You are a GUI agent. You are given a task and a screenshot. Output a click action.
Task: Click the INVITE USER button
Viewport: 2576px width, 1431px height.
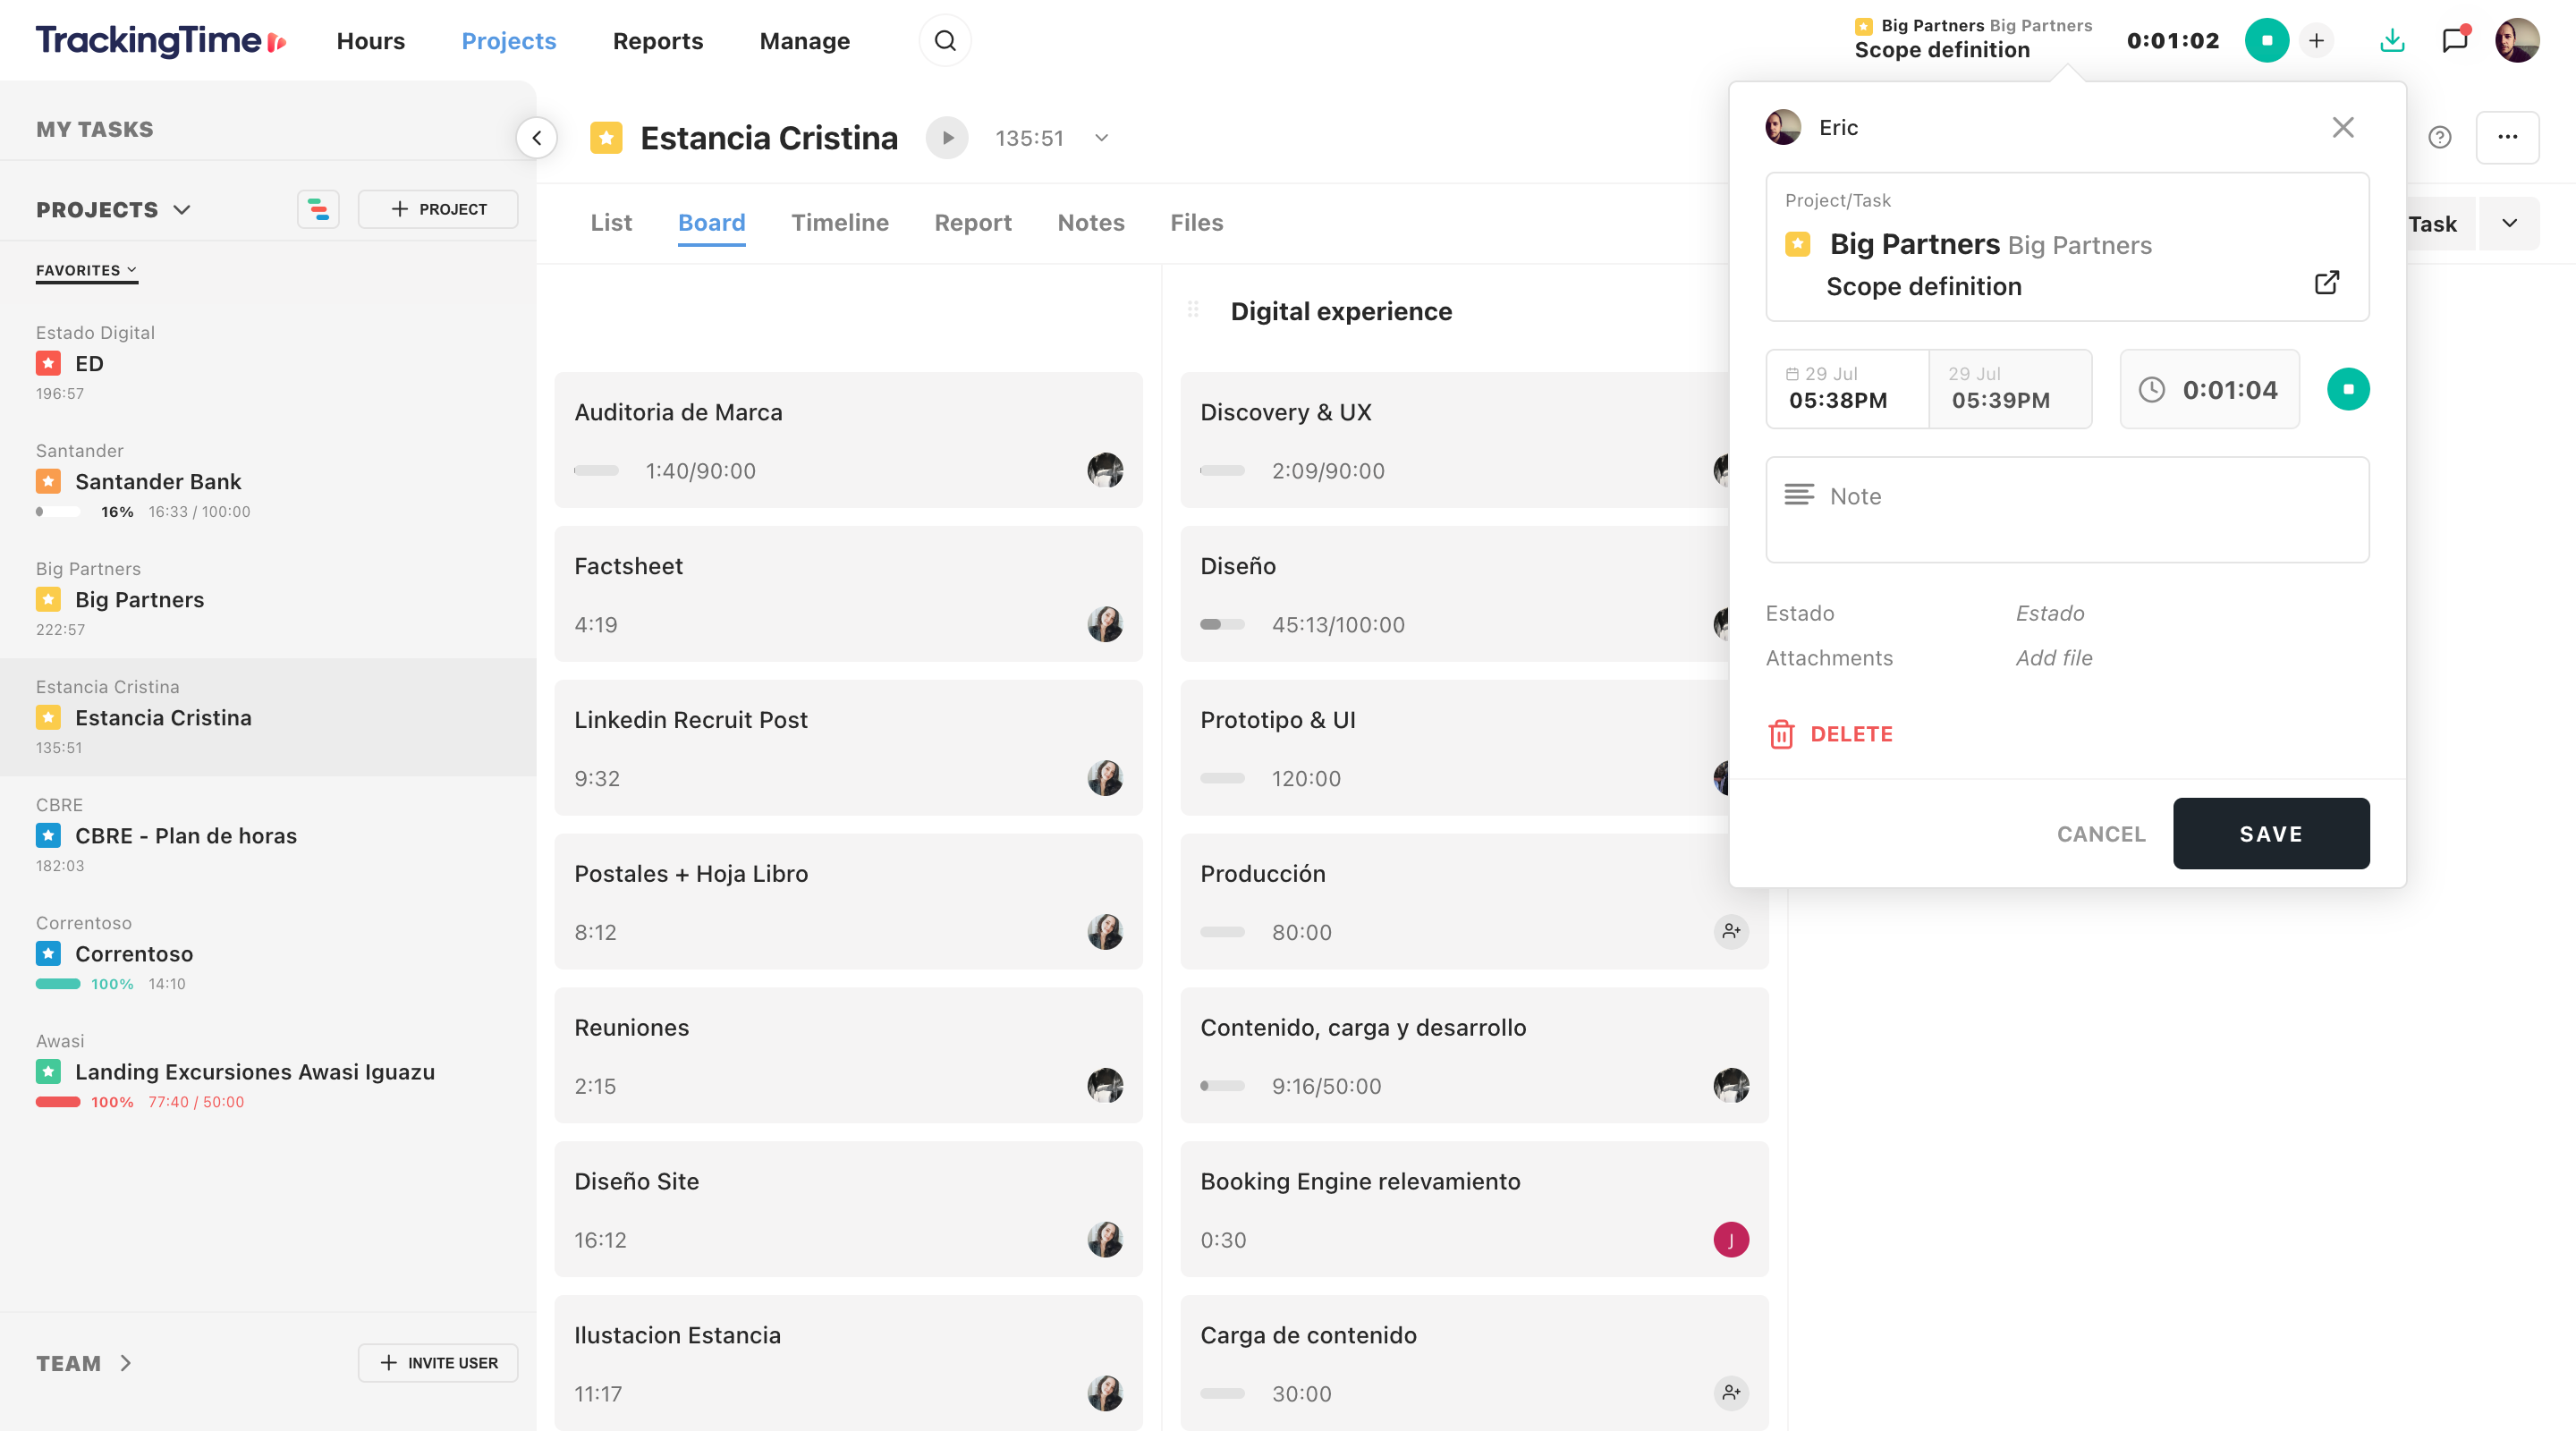tap(438, 1362)
